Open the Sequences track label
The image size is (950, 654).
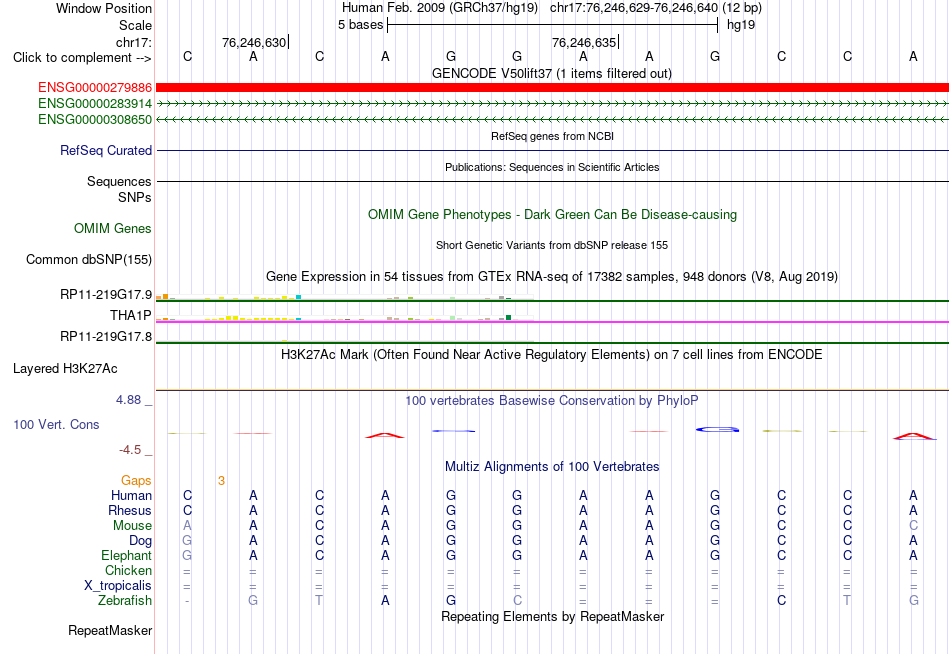click(x=119, y=181)
